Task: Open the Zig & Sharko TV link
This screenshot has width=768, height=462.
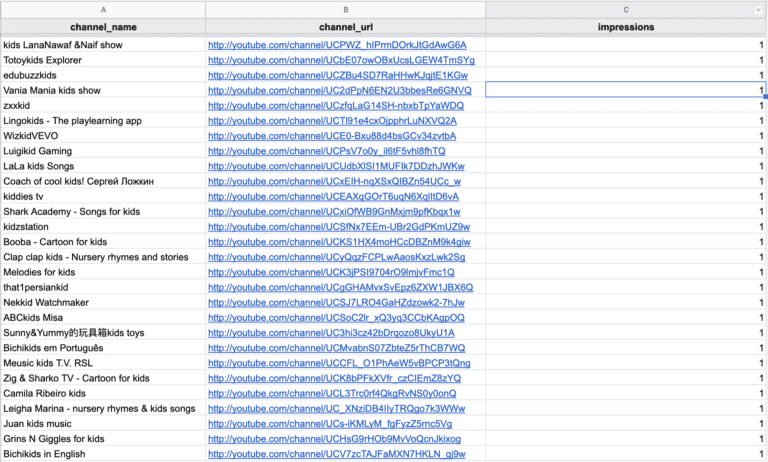Action: click(334, 379)
